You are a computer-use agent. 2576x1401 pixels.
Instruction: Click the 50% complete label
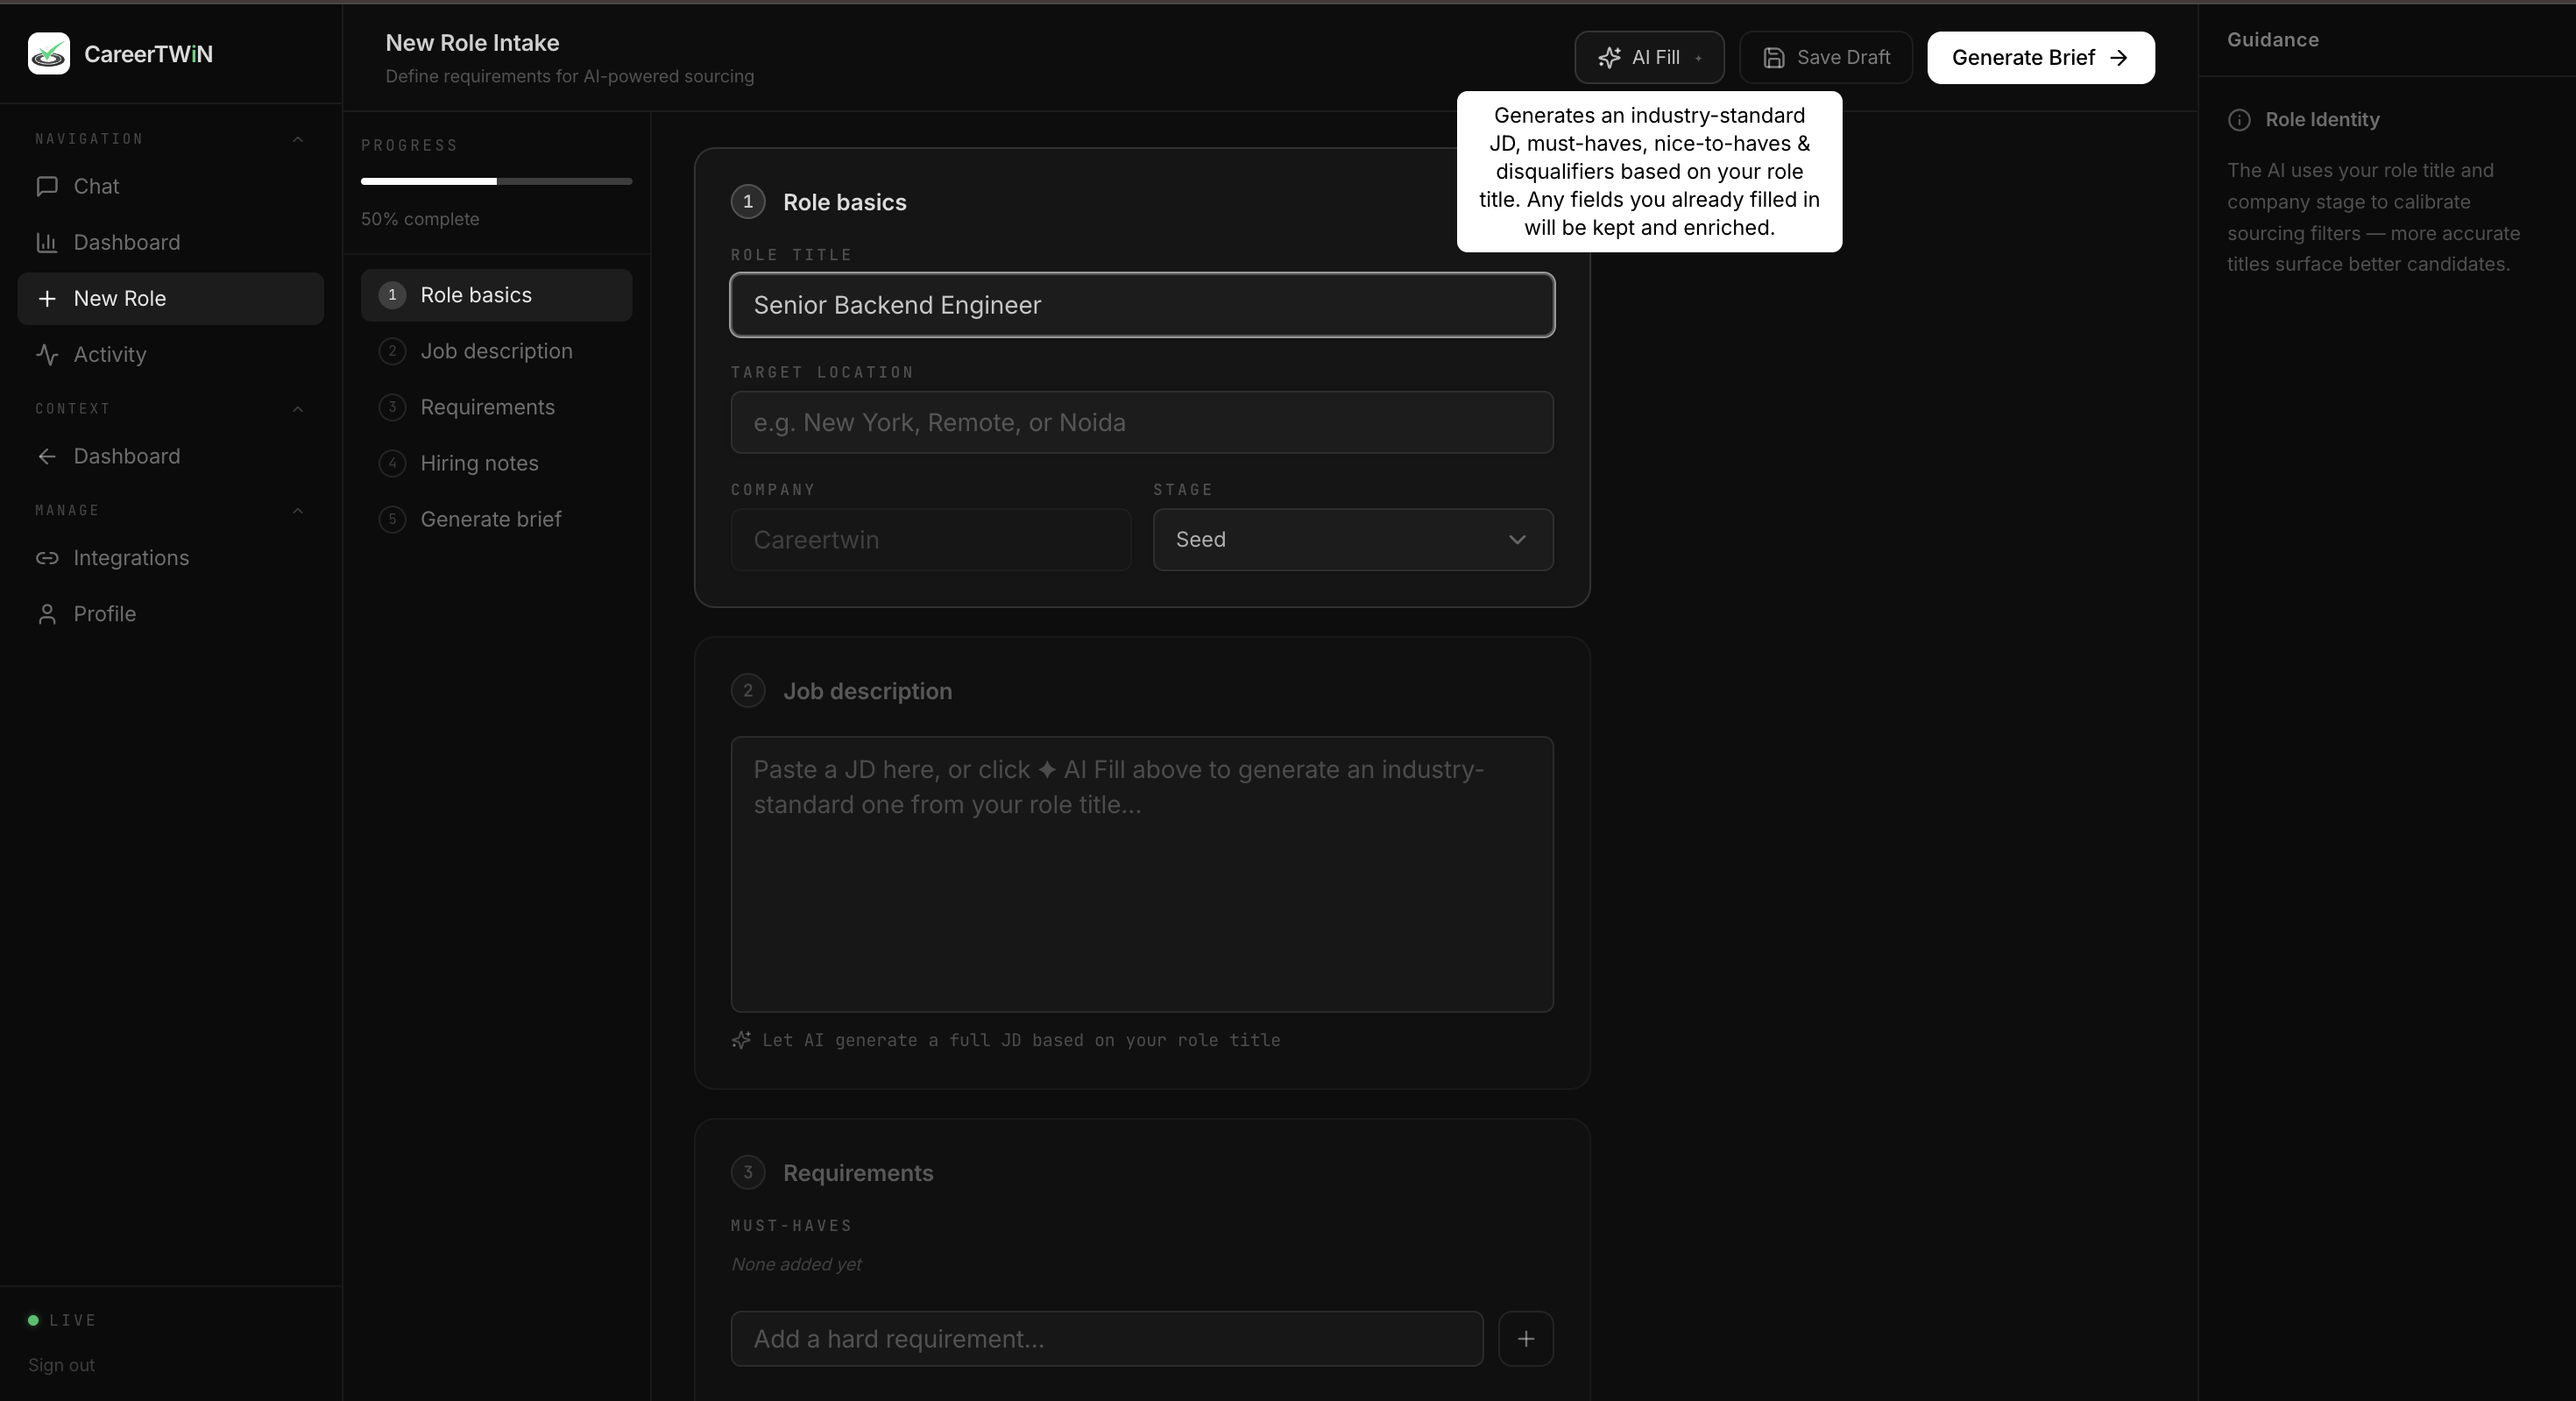click(x=420, y=219)
